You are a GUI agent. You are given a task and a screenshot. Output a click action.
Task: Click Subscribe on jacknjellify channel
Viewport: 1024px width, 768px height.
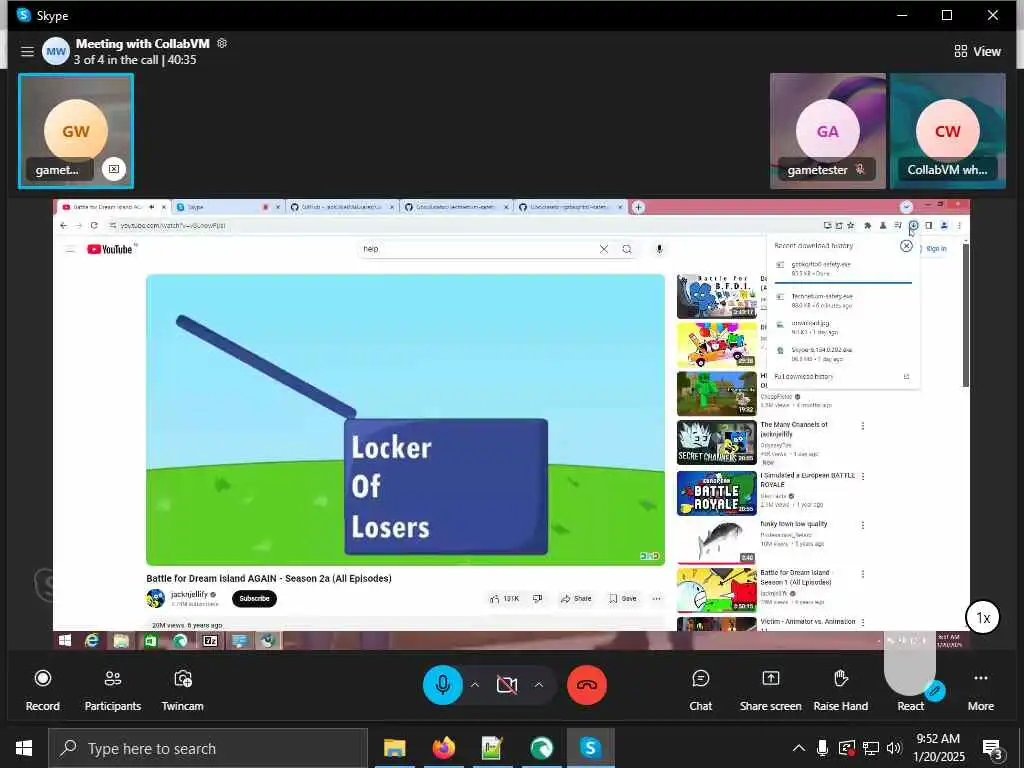coord(254,598)
